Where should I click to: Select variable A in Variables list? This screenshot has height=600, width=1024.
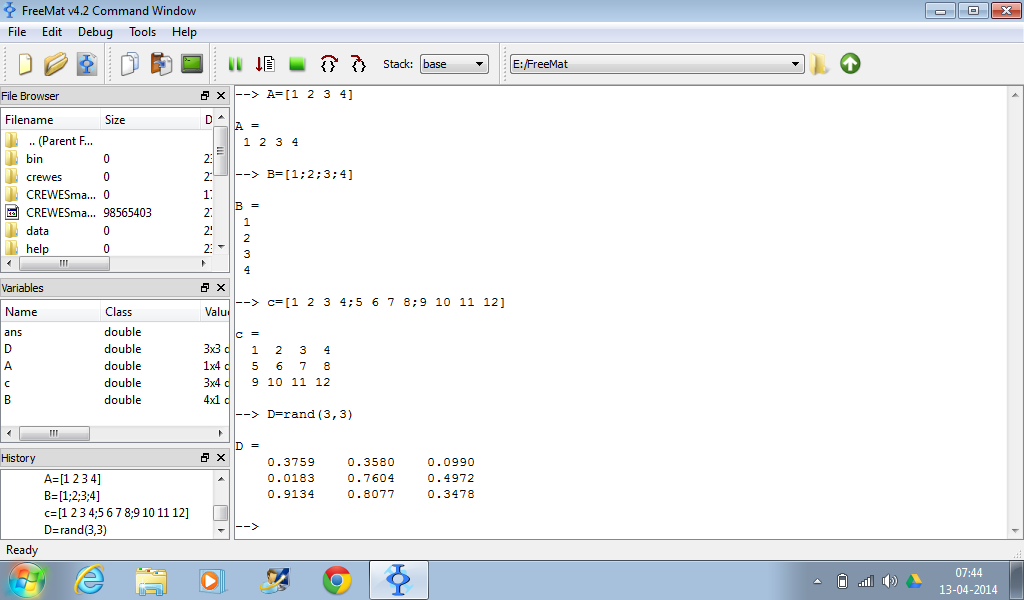[115, 366]
